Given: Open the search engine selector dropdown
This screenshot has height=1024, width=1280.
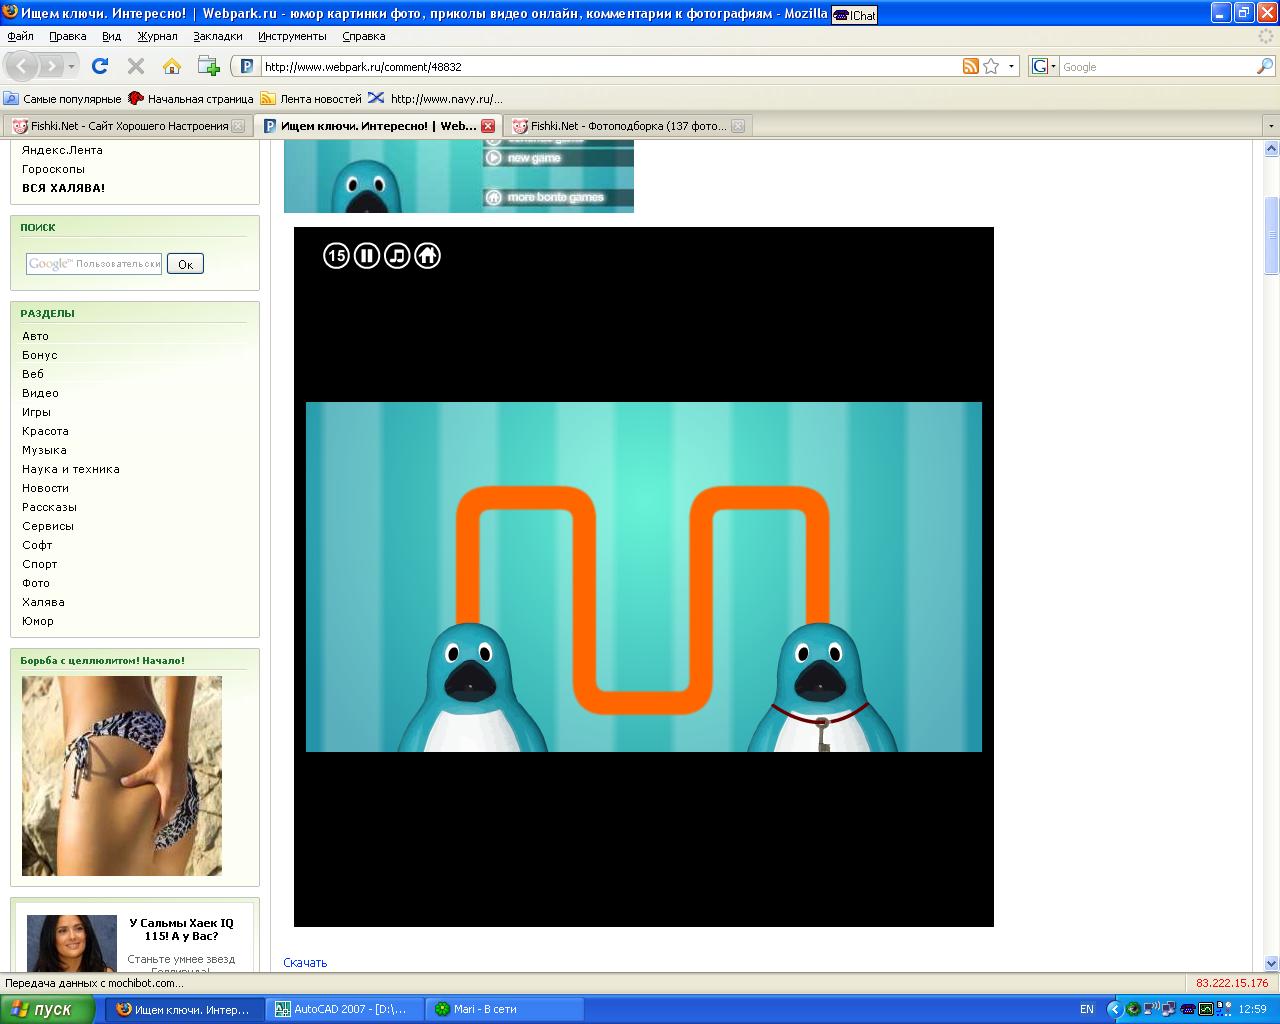Looking at the screenshot, I should click(1043, 66).
